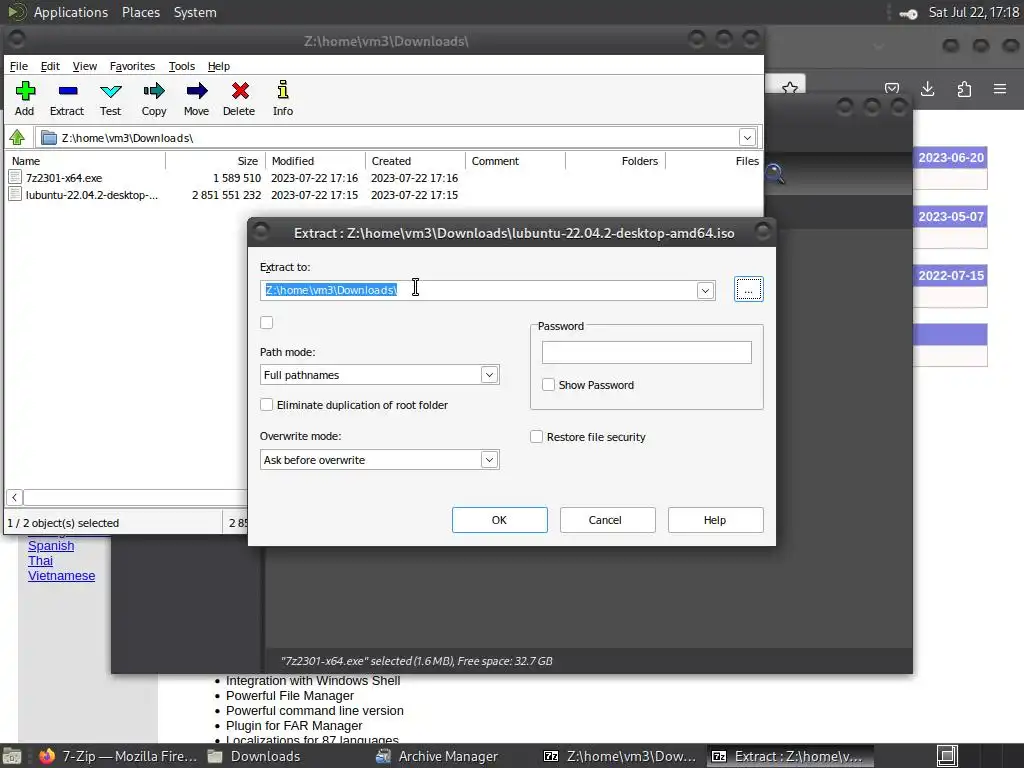
Task: Click the horizontal scrollbar left arrow
Action: 14,498
